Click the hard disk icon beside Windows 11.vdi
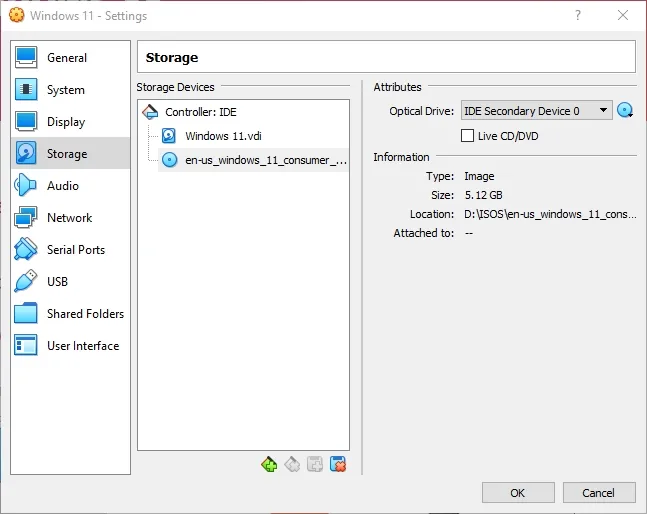This screenshot has width=647, height=514. (x=169, y=136)
